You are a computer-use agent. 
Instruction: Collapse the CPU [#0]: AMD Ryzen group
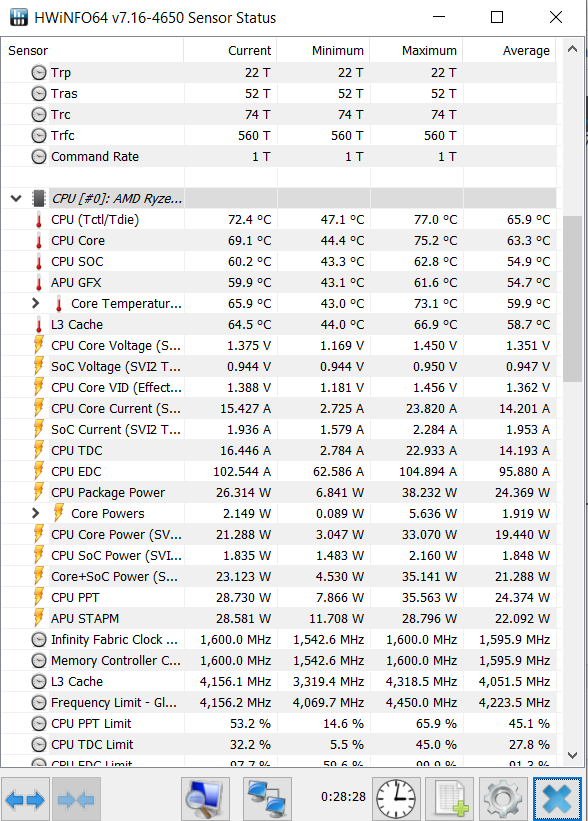[x=16, y=198]
